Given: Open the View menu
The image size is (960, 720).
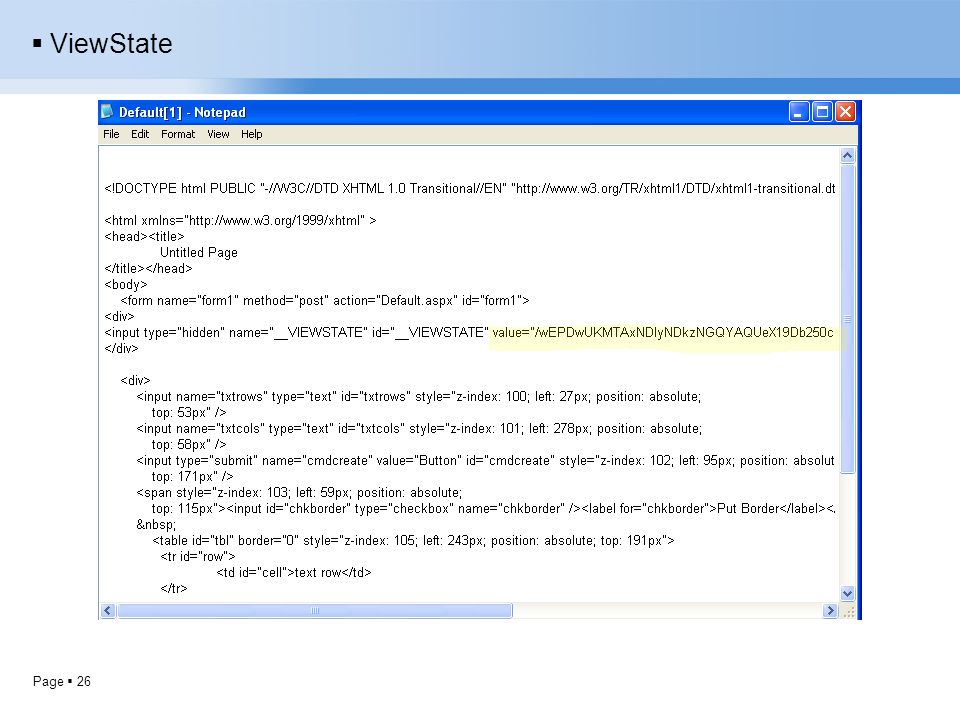Looking at the screenshot, I should pyautogui.click(x=218, y=134).
